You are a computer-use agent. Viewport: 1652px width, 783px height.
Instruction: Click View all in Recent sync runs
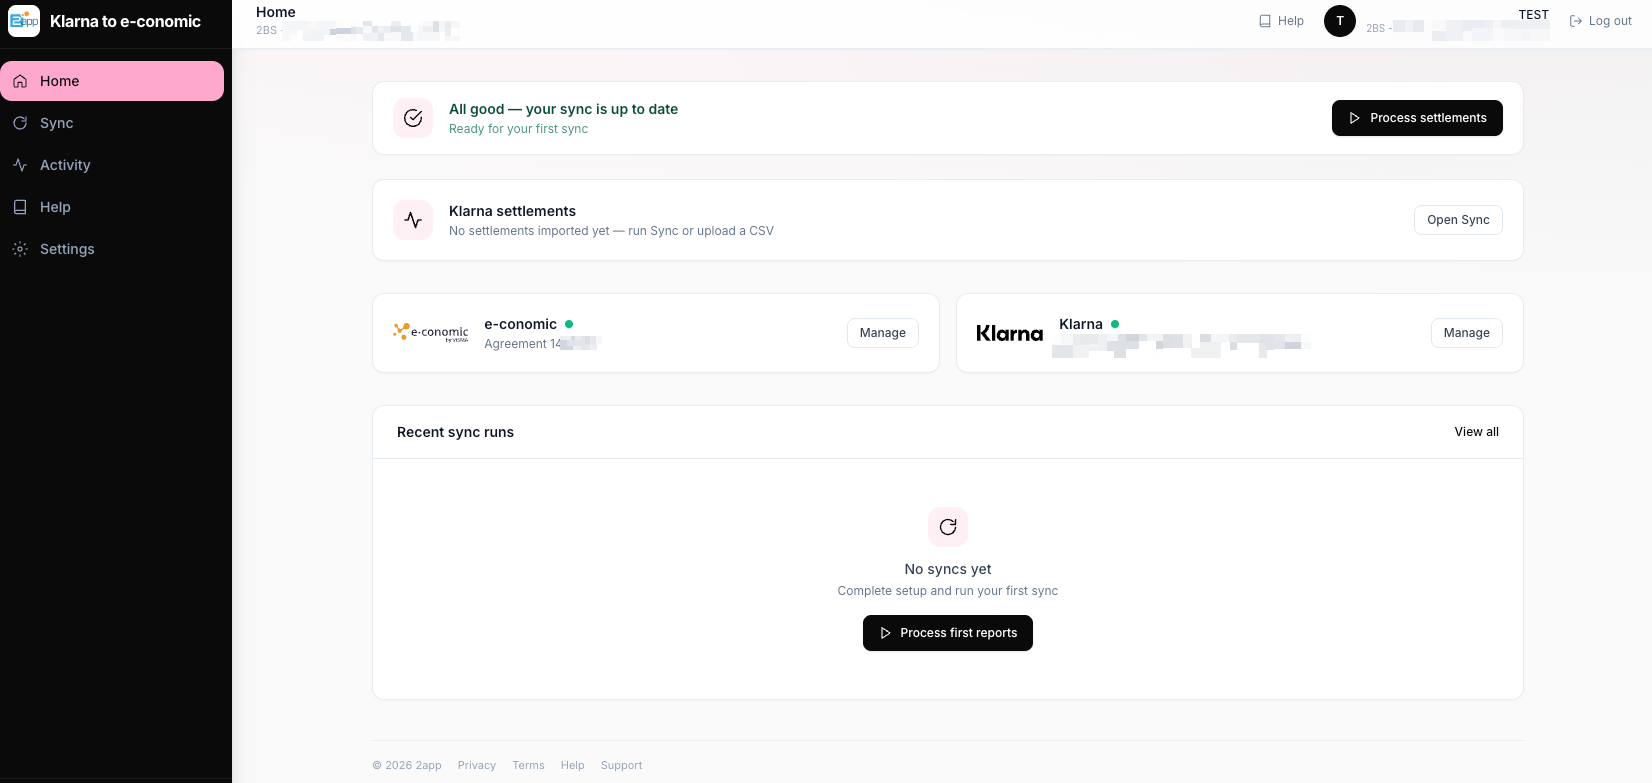(x=1477, y=432)
